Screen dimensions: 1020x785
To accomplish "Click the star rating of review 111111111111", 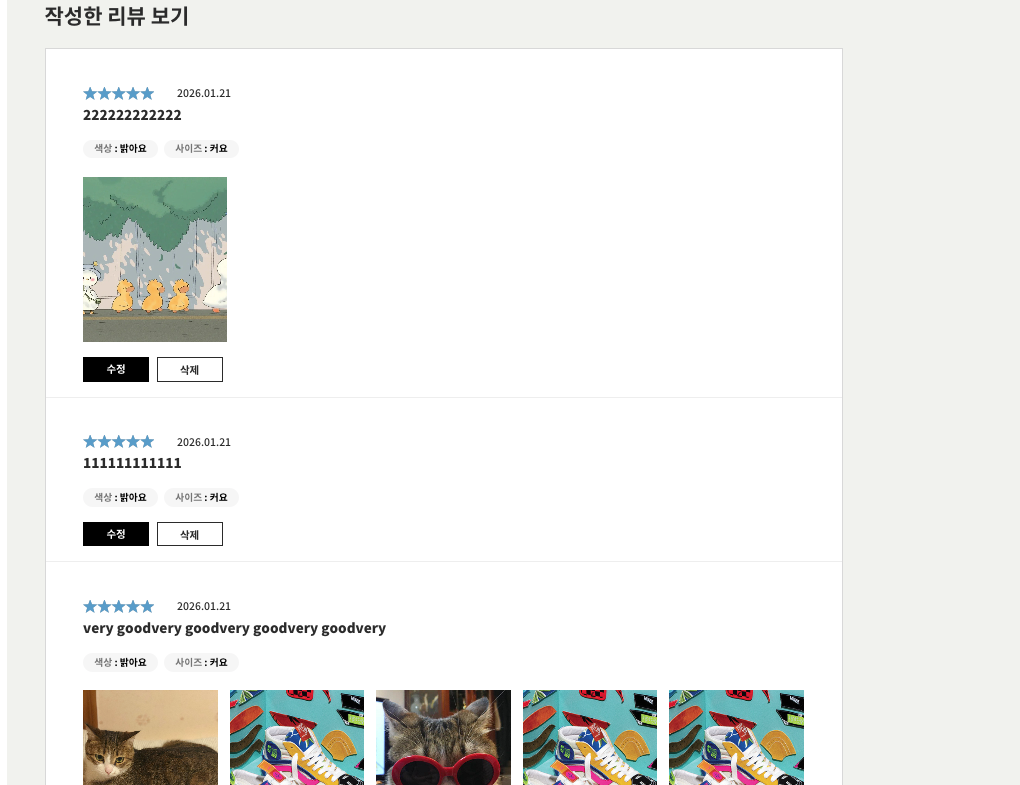I will click(x=118, y=442).
